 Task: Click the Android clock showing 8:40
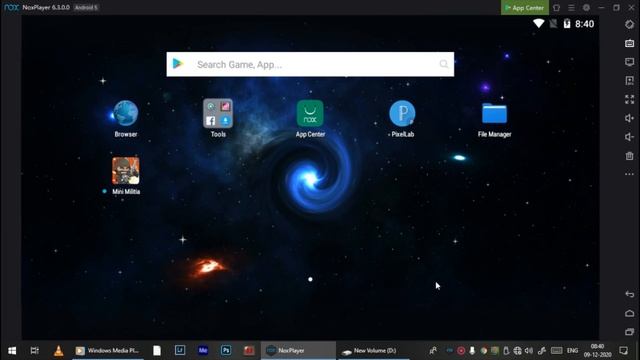pyautogui.click(x=584, y=24)
